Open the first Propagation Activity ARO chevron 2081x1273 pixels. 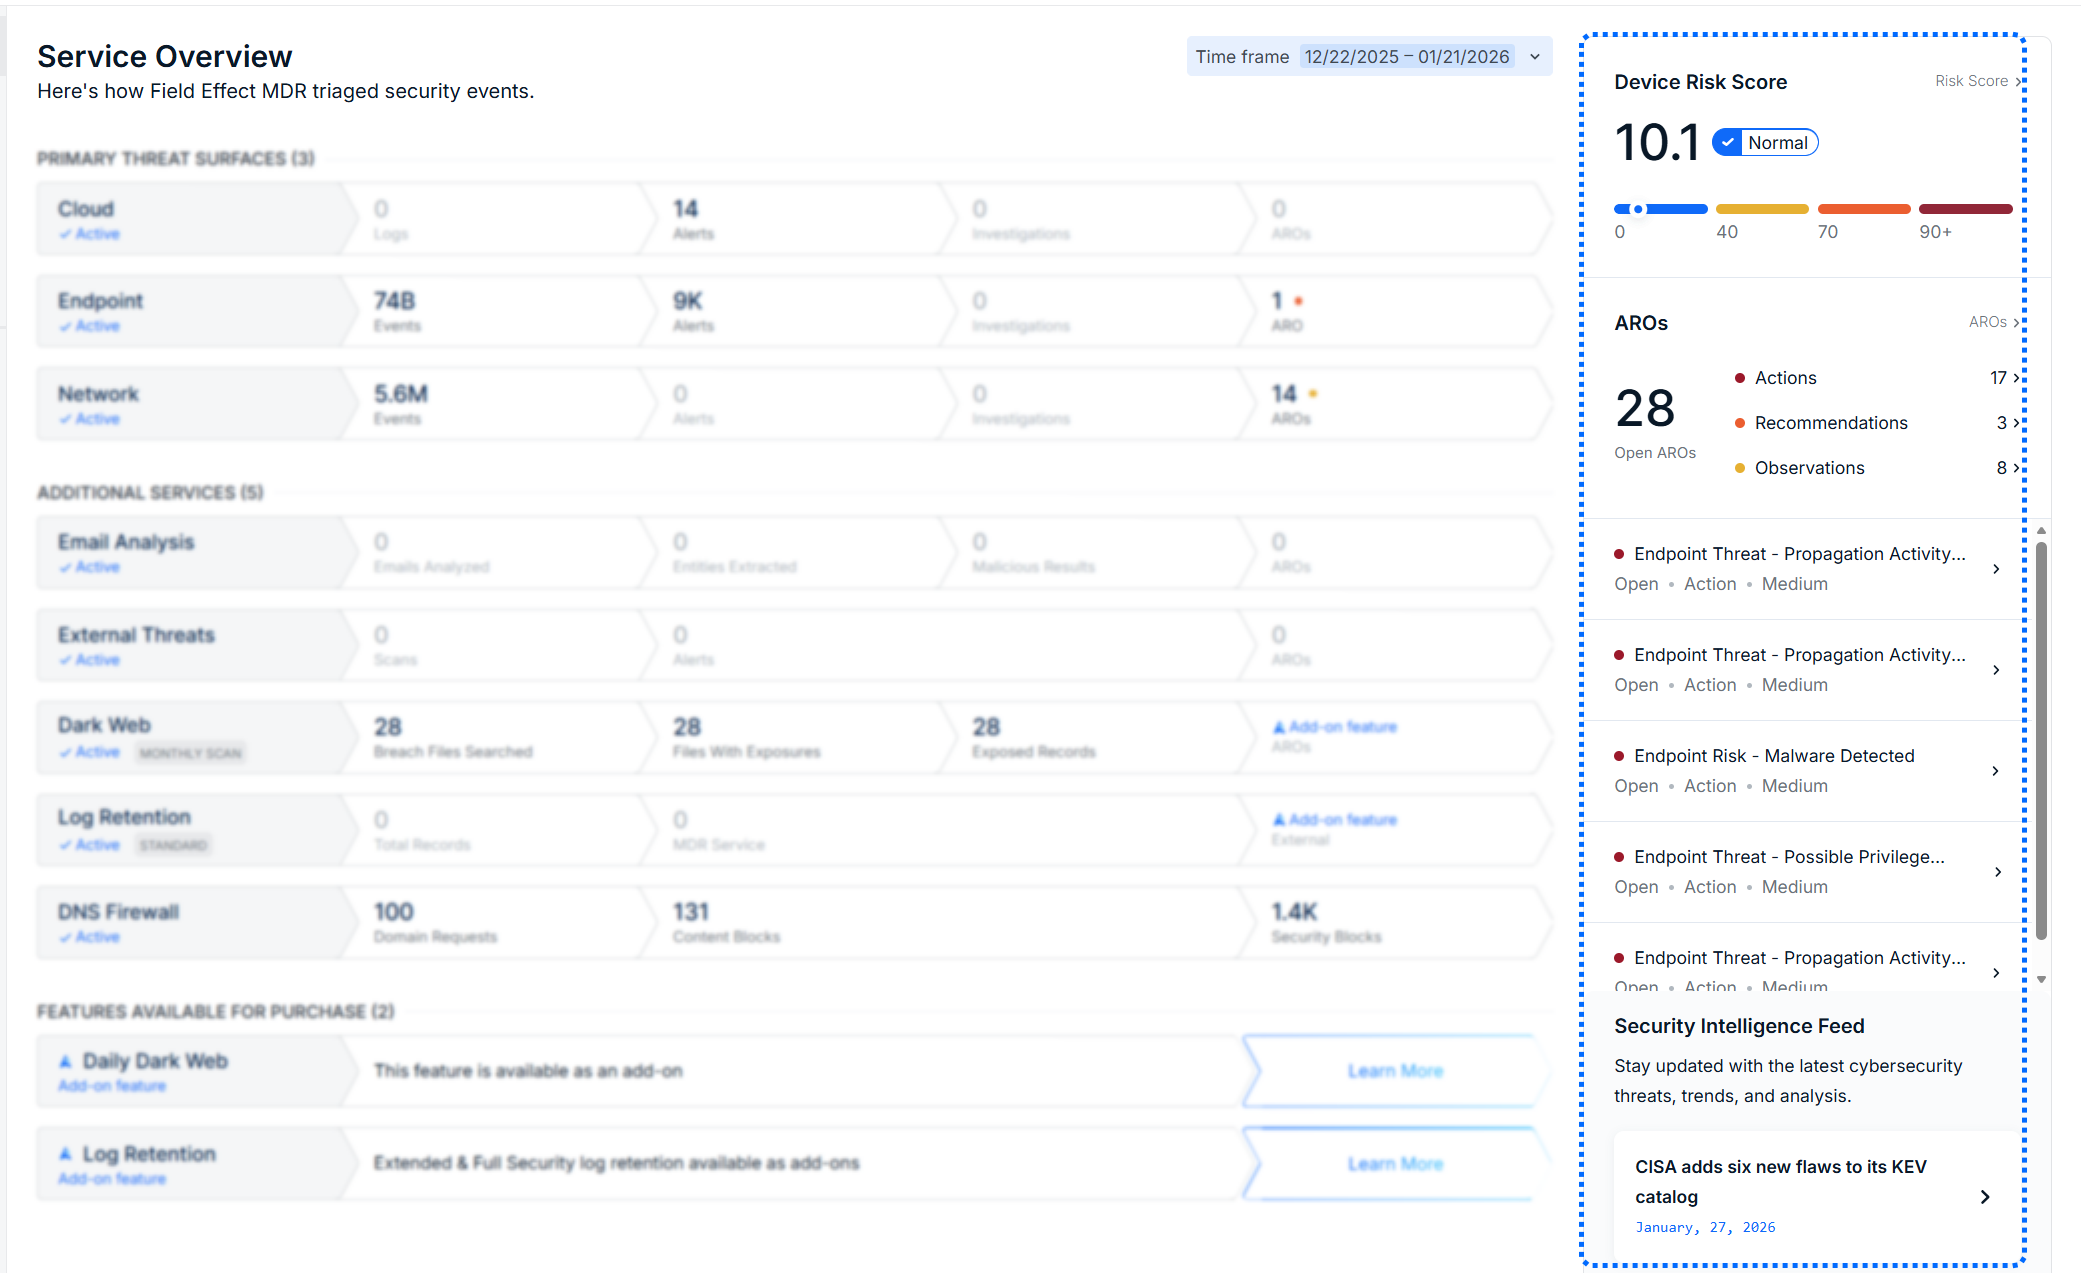tap(1996, 569)
